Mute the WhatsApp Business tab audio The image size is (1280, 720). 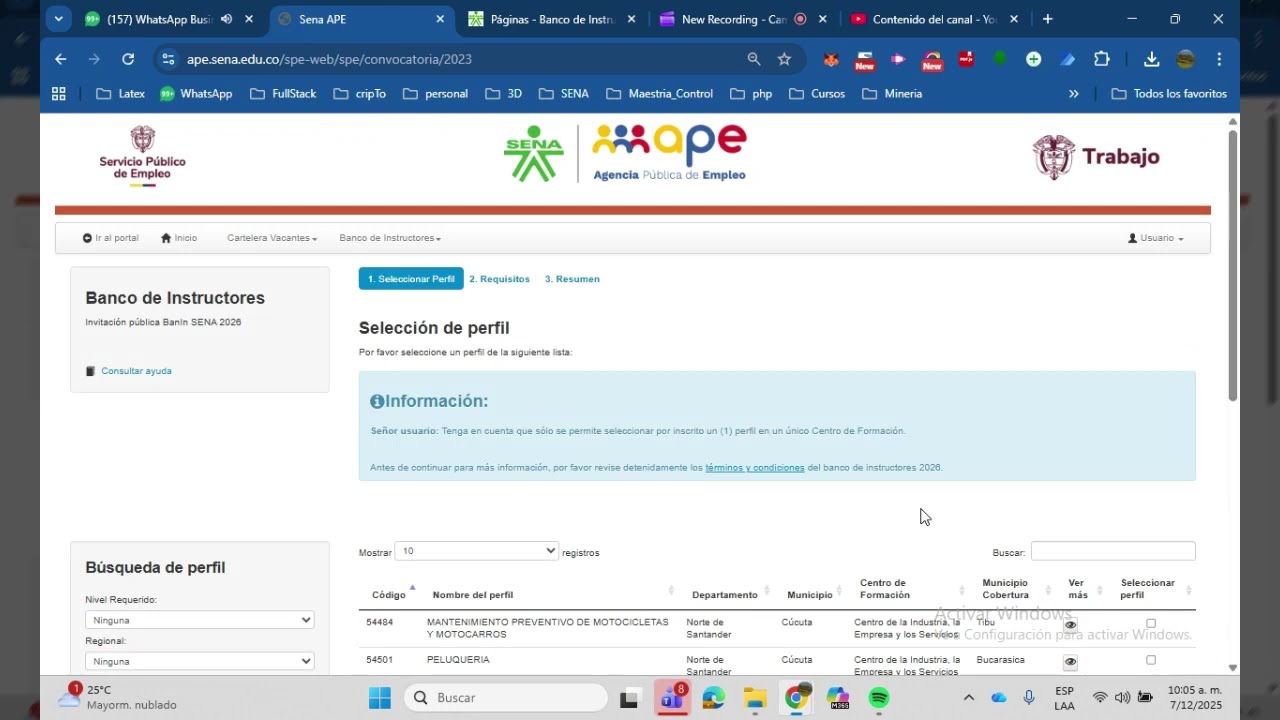227,19
